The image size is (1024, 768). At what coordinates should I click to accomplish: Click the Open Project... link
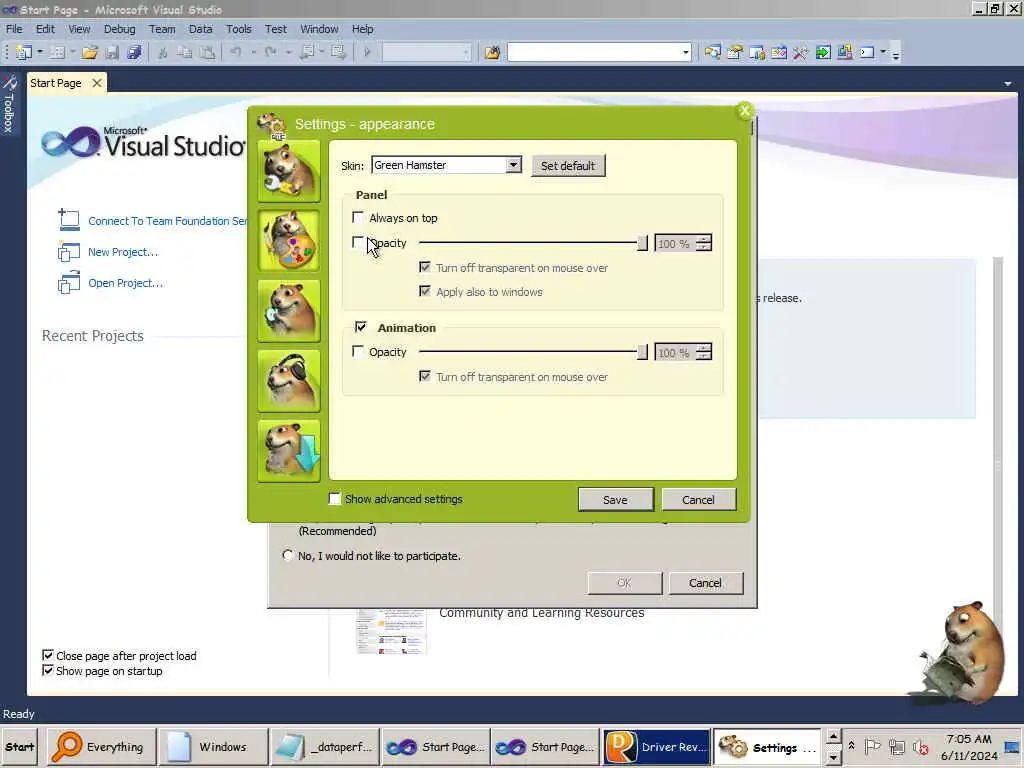(x=125, y=283)
